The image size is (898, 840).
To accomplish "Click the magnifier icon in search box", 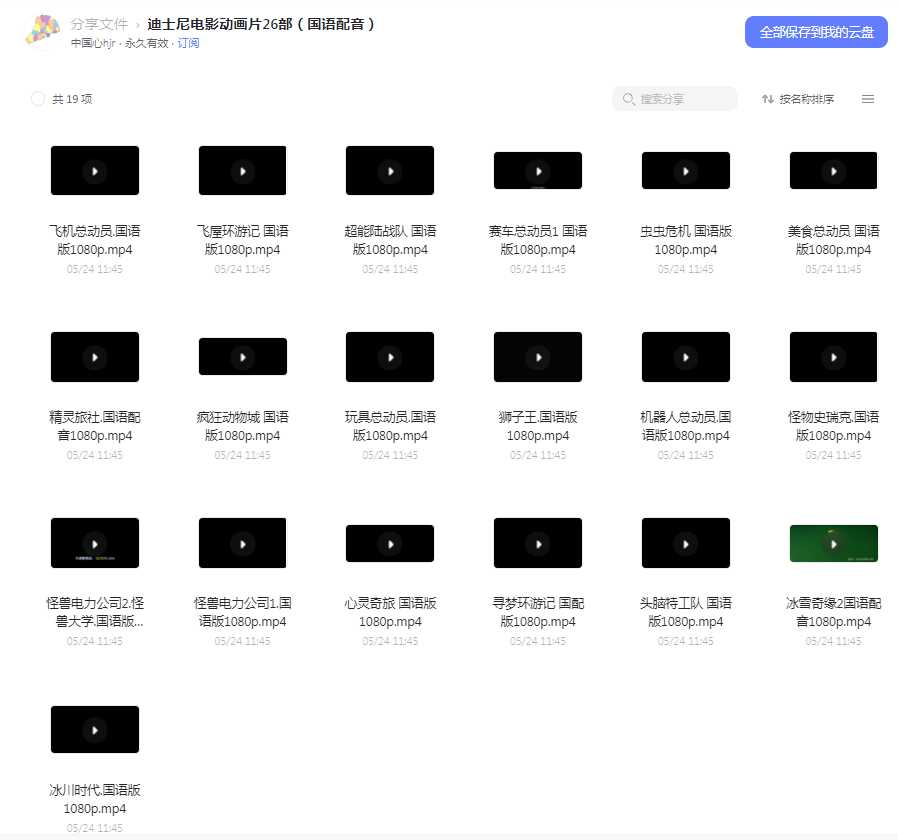I will click(628, 99).
